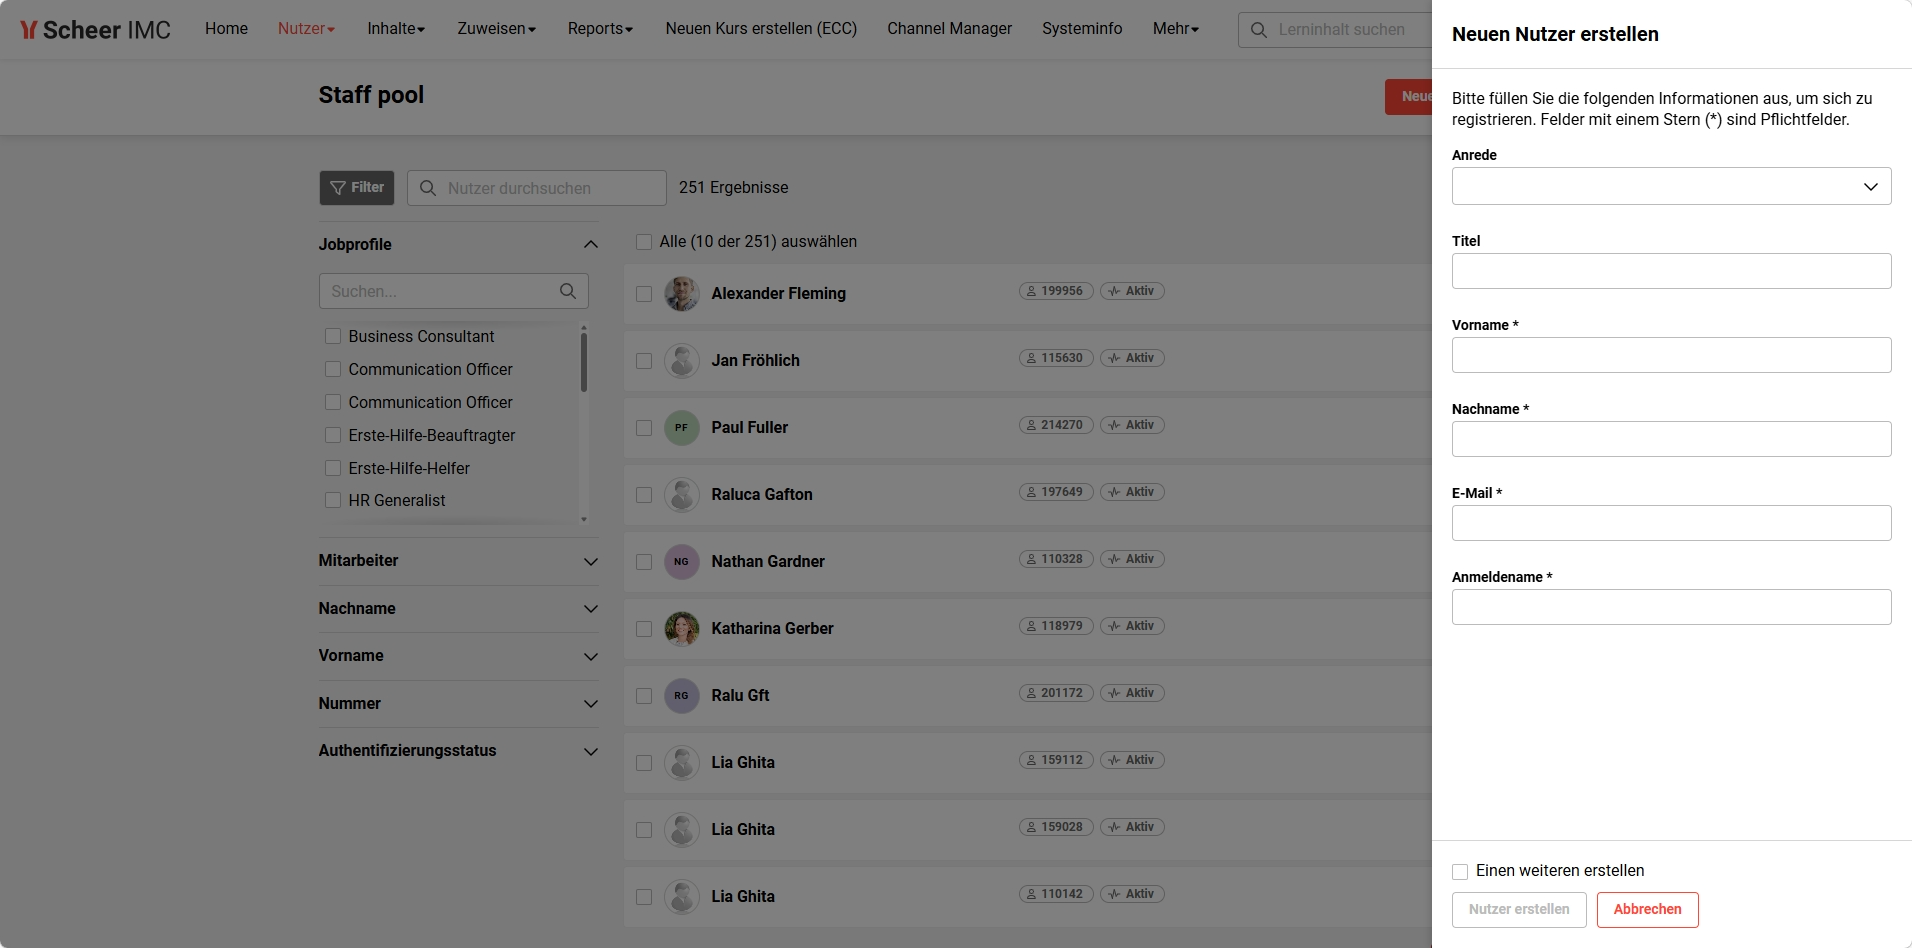1912x948 pixels.
Task: Click the magnifier icon in Nutzer durchsuchen
Action: [x=428, y=188]
